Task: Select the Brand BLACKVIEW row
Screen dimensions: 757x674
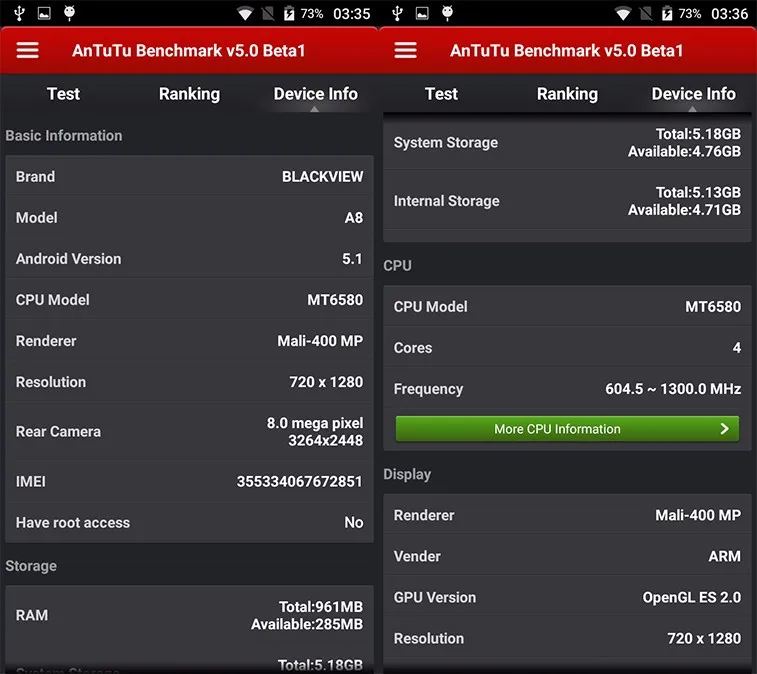Action: point(189,176)
